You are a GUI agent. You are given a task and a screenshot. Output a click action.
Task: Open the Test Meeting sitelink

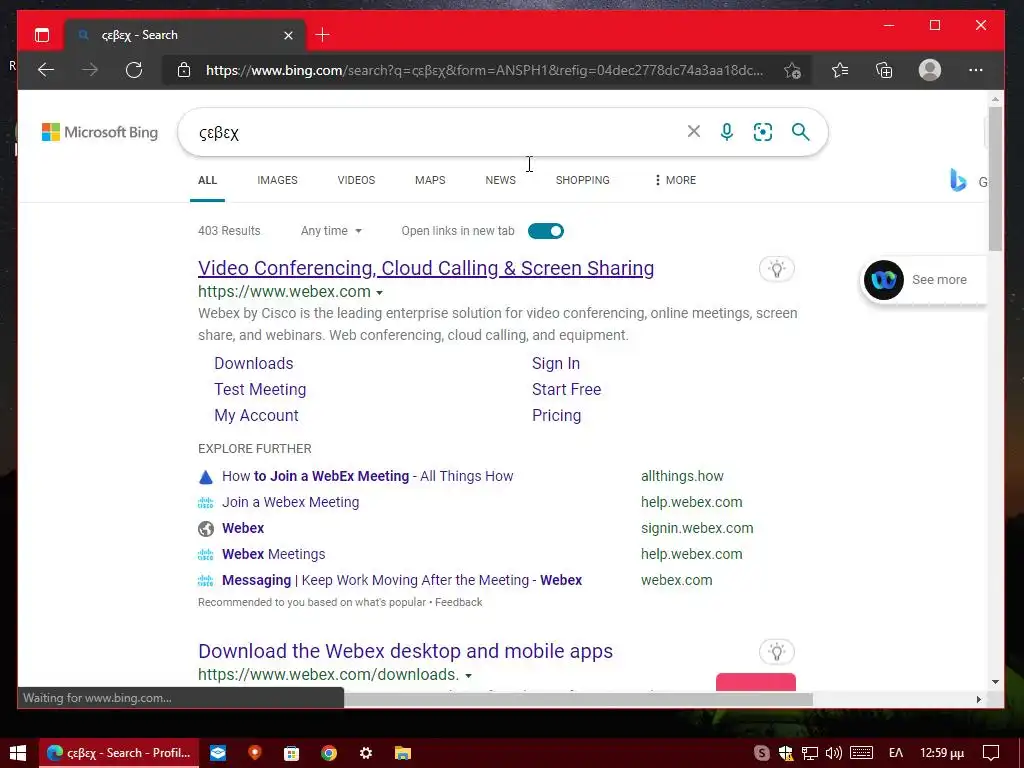pos(260,389)
